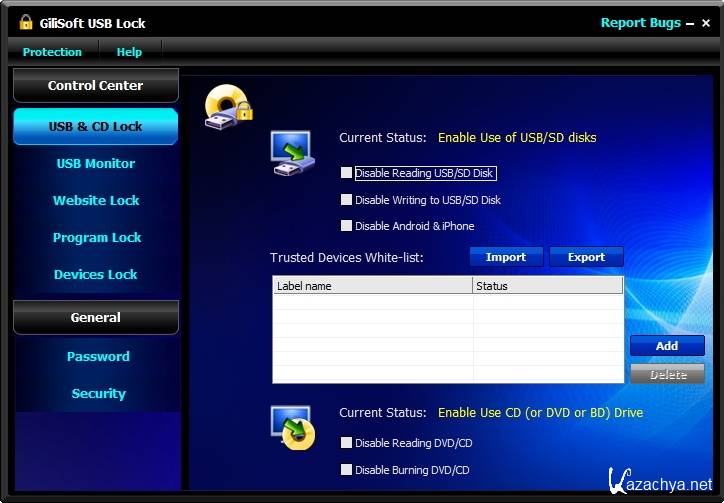Collapse the General section header
This screenshot has height=503, width=724.
[95, 318]
